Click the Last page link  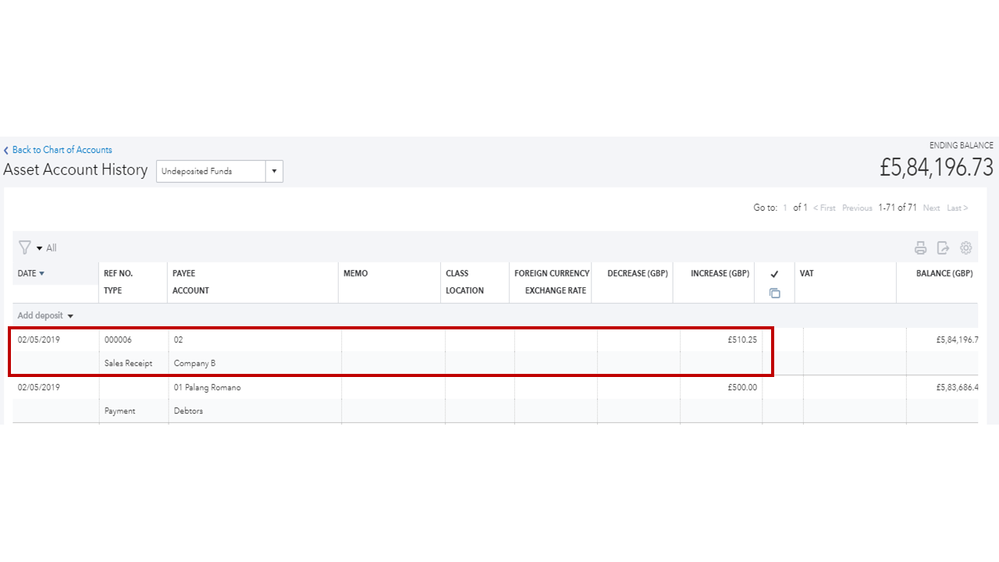click(x=957, y=208)
